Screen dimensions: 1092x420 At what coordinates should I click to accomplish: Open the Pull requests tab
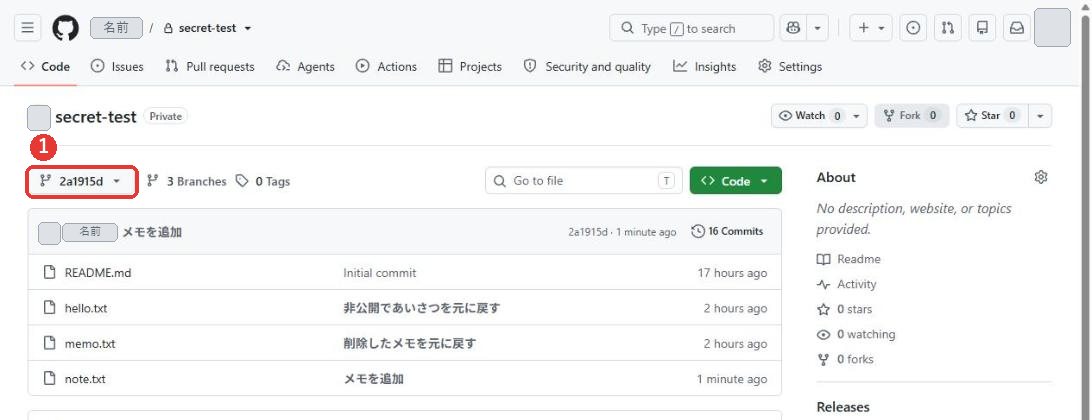(210, 67)
